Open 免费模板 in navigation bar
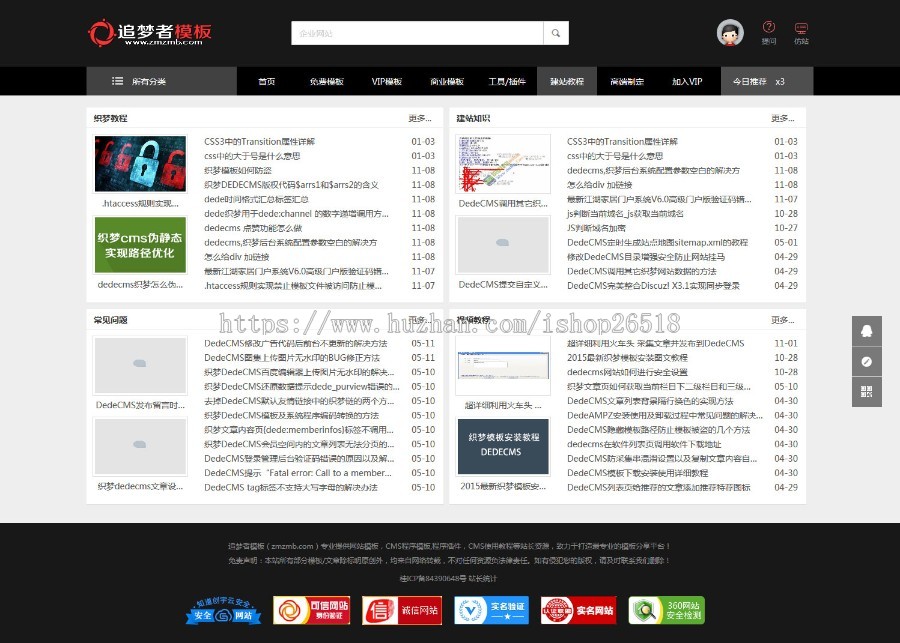Screen dimensions: 900x643 (327, 82)
